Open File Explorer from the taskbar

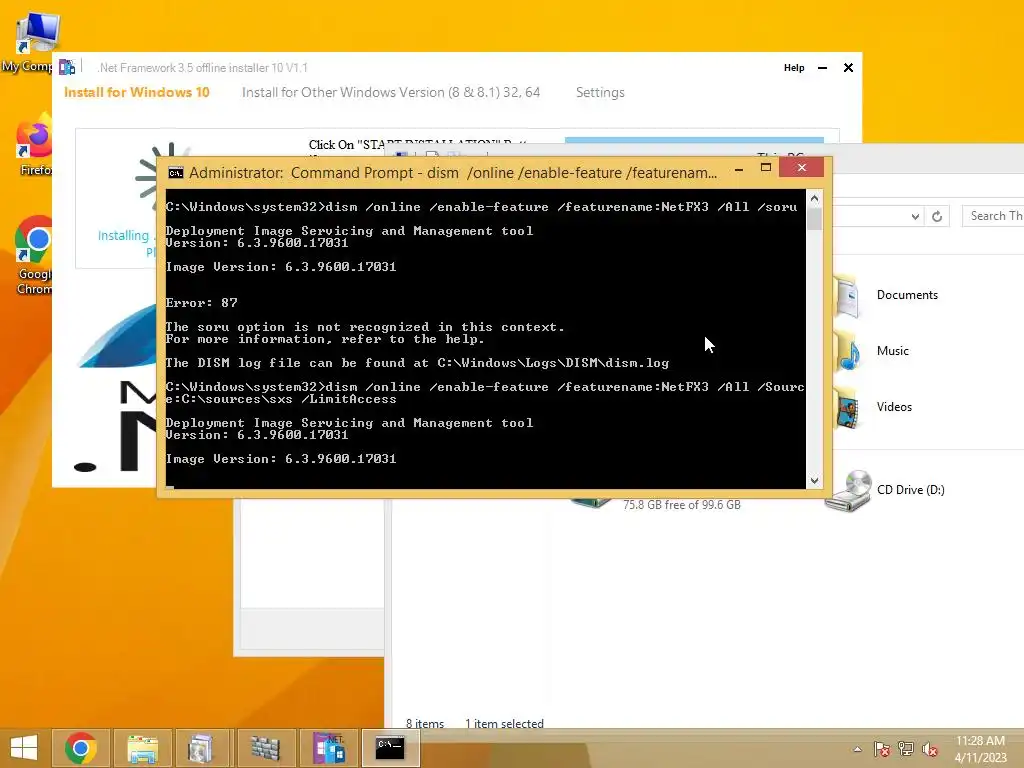142,748
